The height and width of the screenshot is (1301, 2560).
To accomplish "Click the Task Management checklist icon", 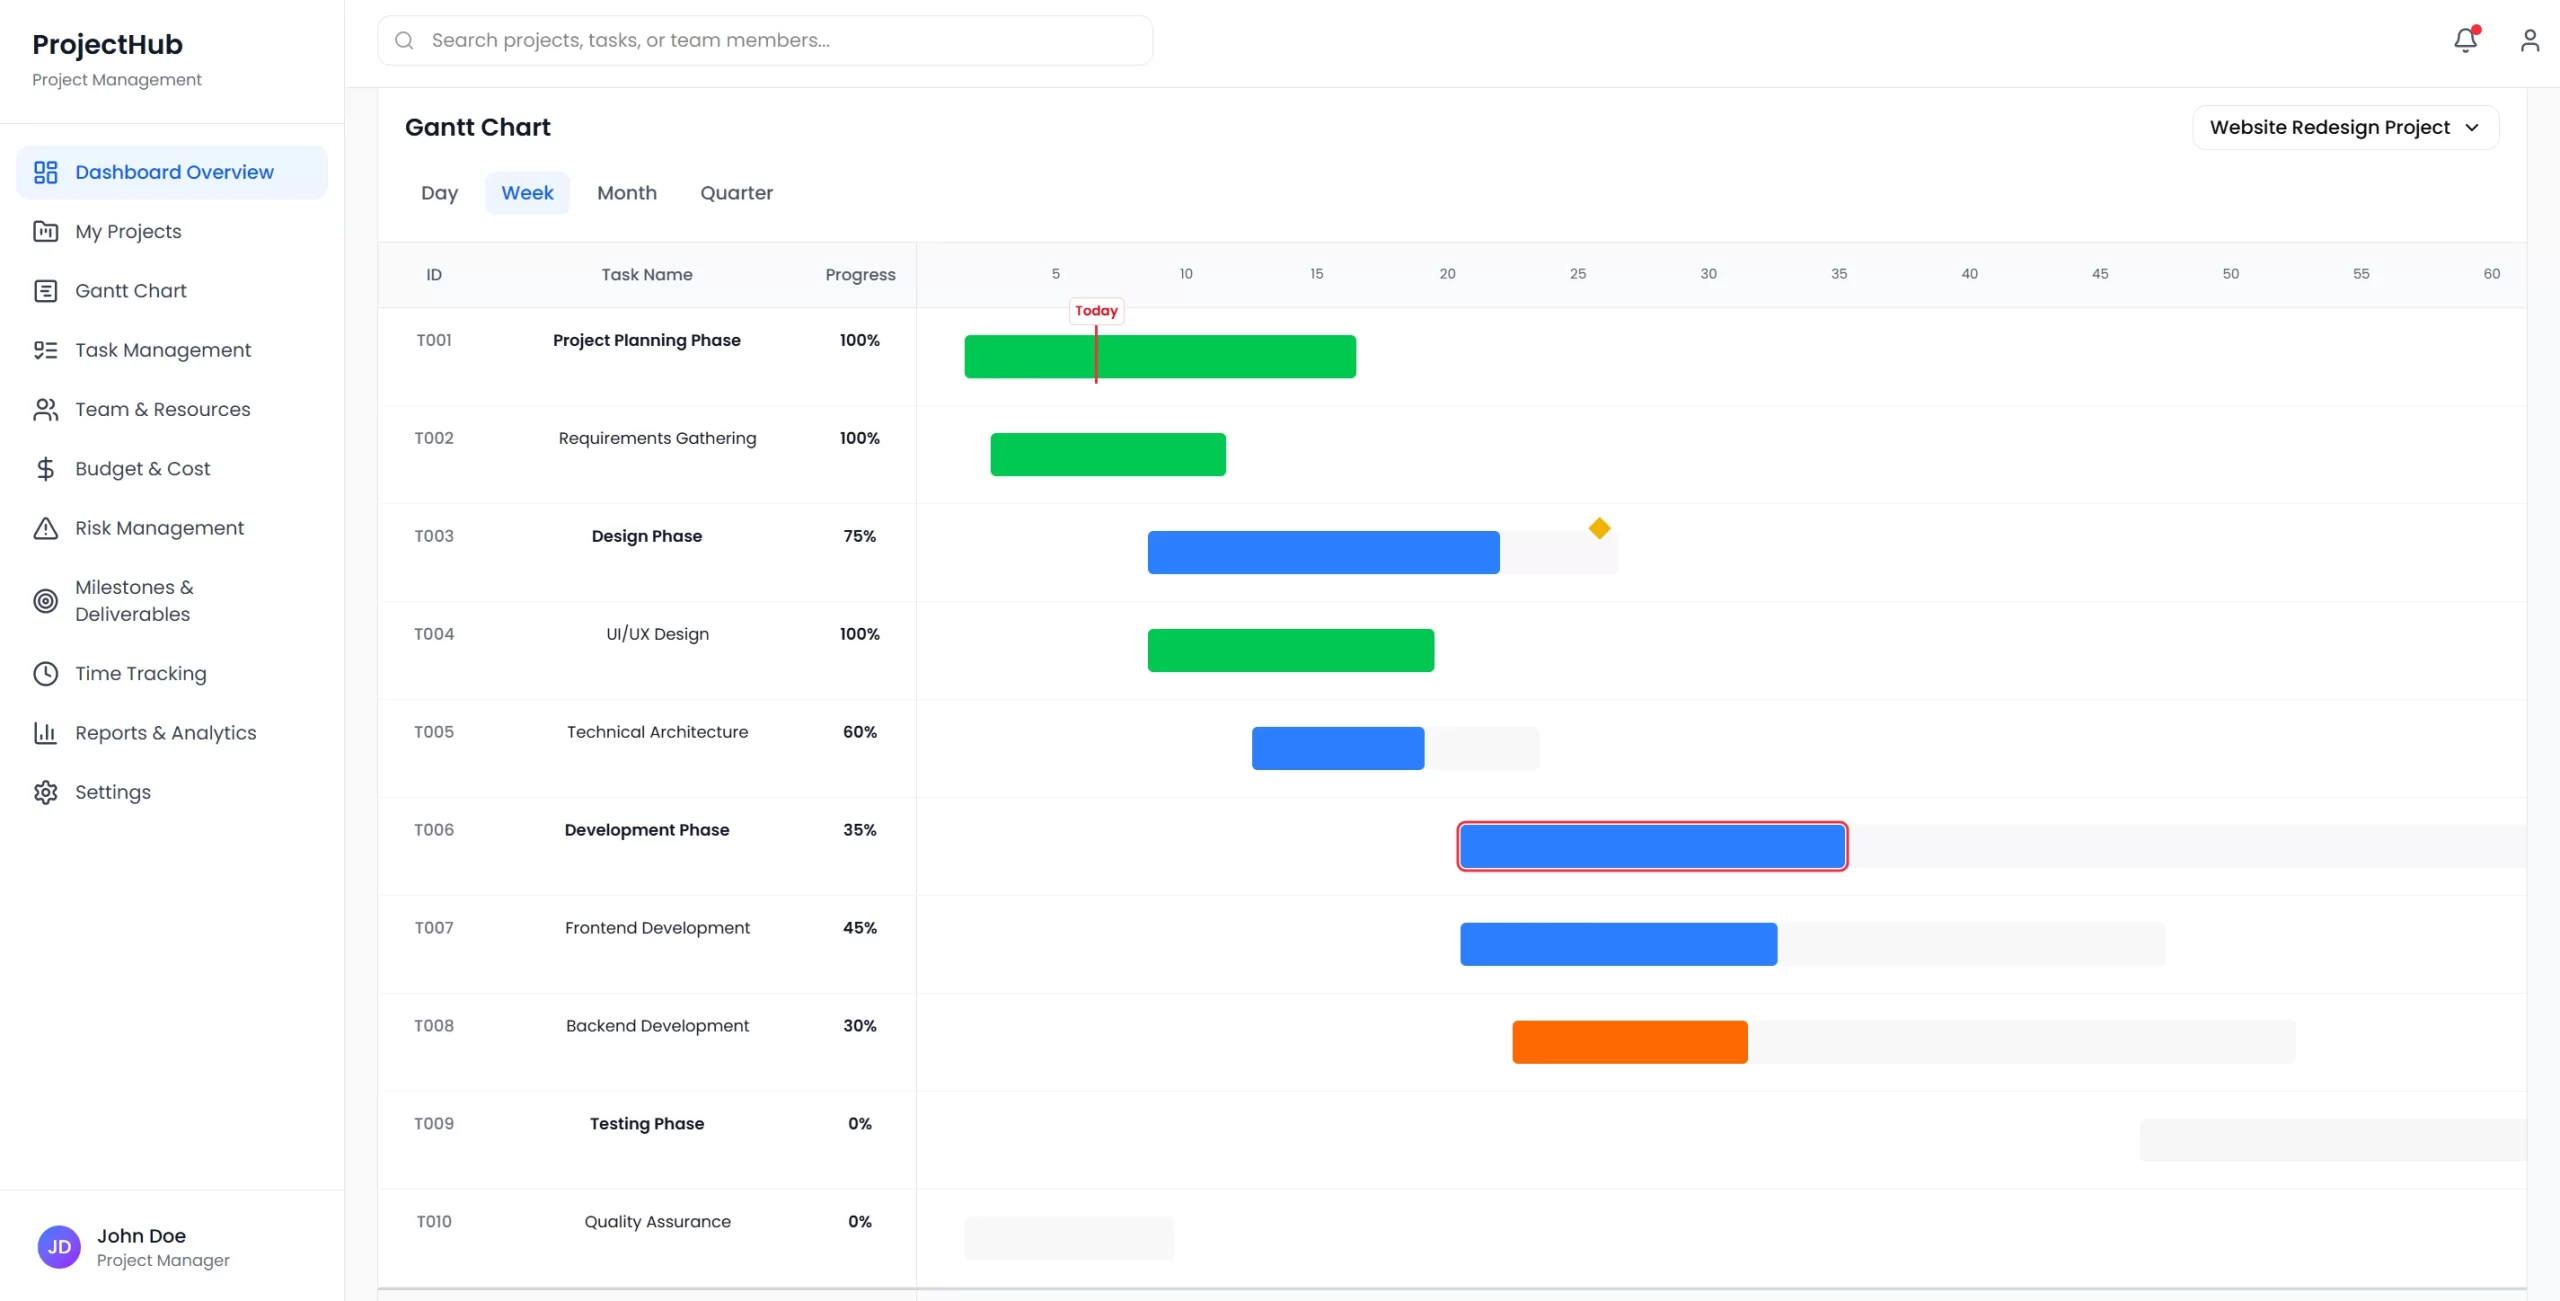I will (x=45, y=350).
